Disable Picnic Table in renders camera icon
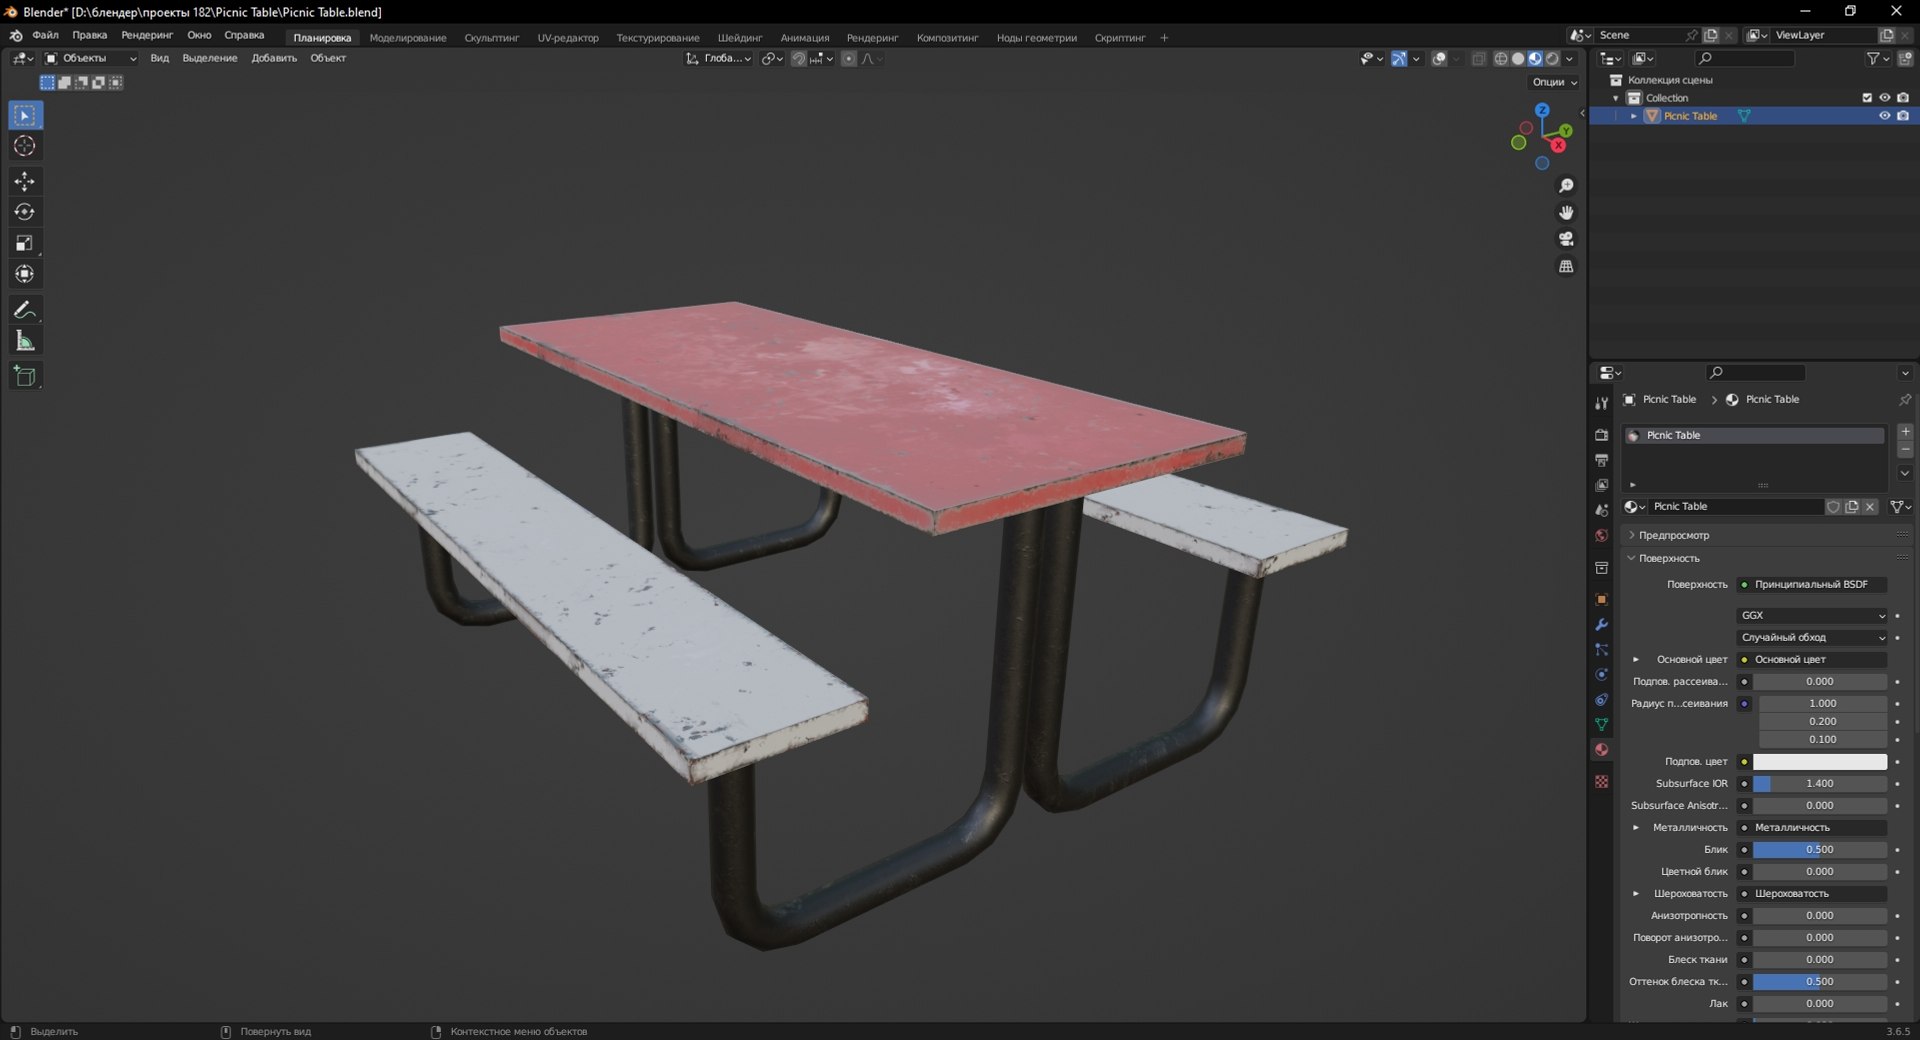The image size is (1920, 1040). [1902, 116]
